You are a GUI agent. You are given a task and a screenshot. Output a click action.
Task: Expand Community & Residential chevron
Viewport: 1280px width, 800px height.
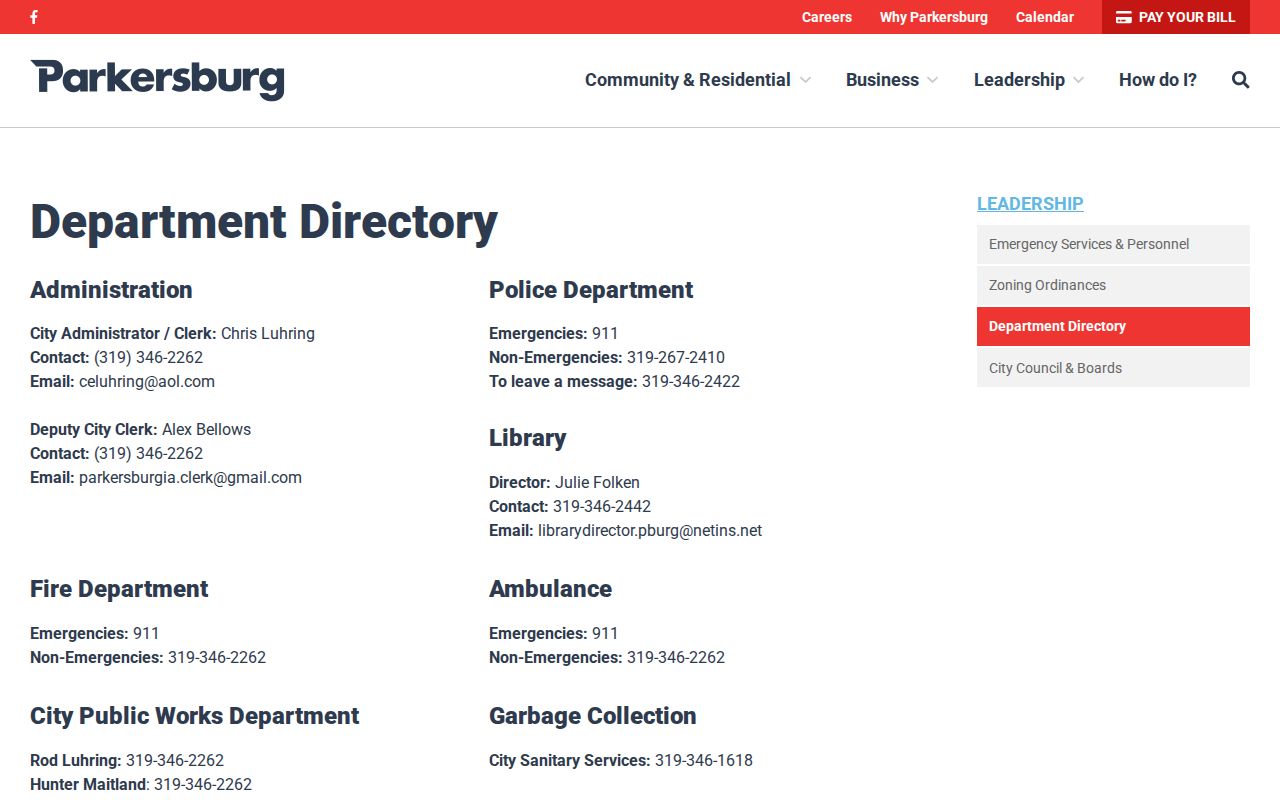click(x=805, y=80)
